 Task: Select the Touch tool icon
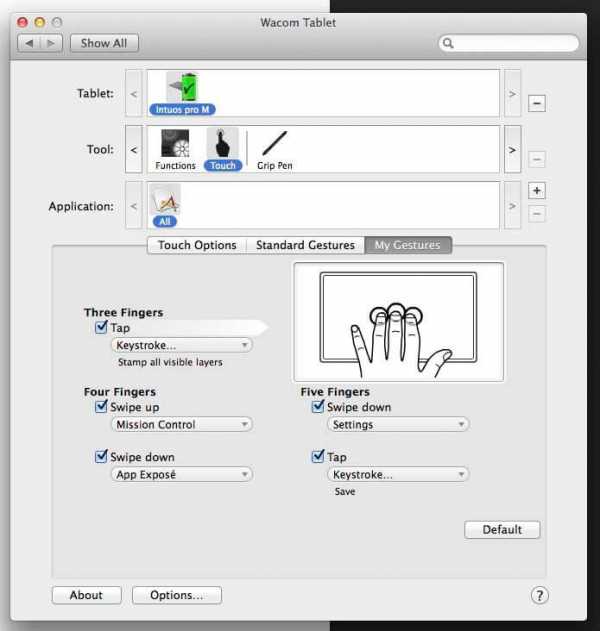pyautogui.click(x=223, y=150)
